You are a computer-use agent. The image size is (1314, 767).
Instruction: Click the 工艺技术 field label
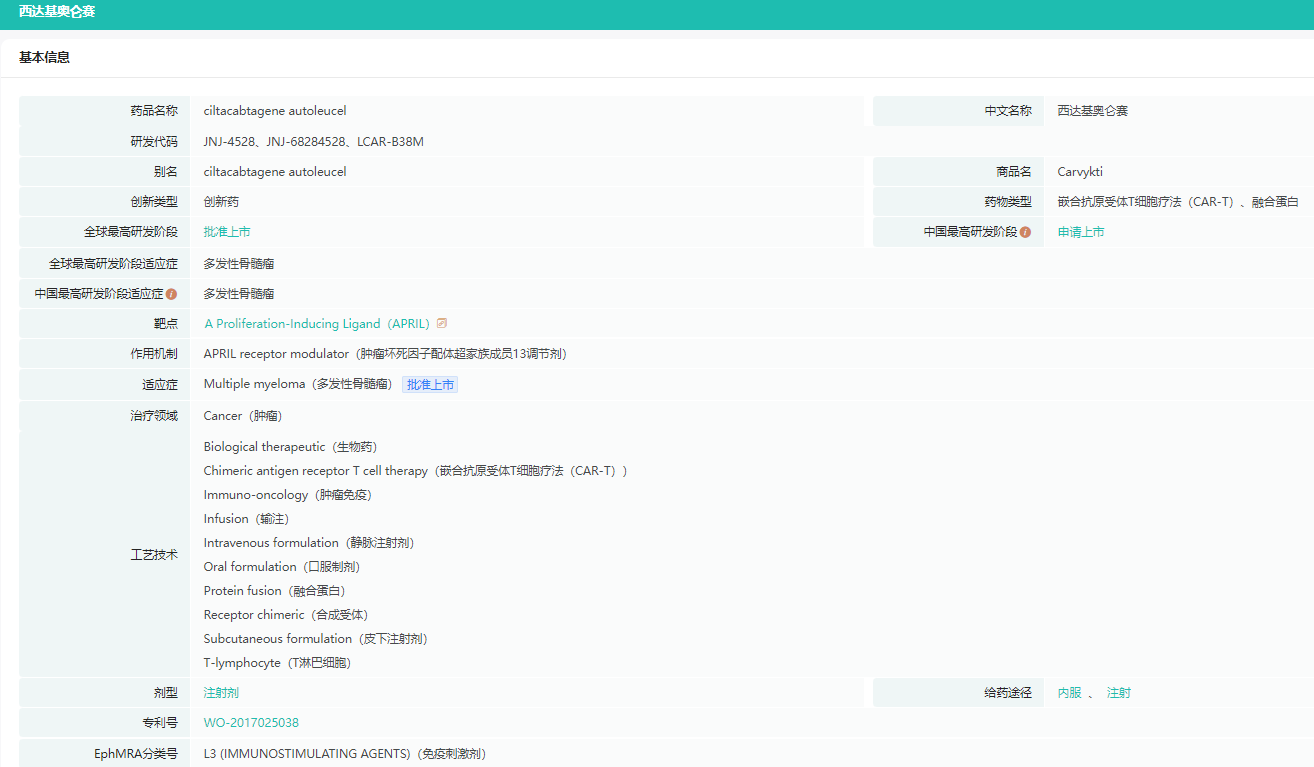(x=154, y=555)
